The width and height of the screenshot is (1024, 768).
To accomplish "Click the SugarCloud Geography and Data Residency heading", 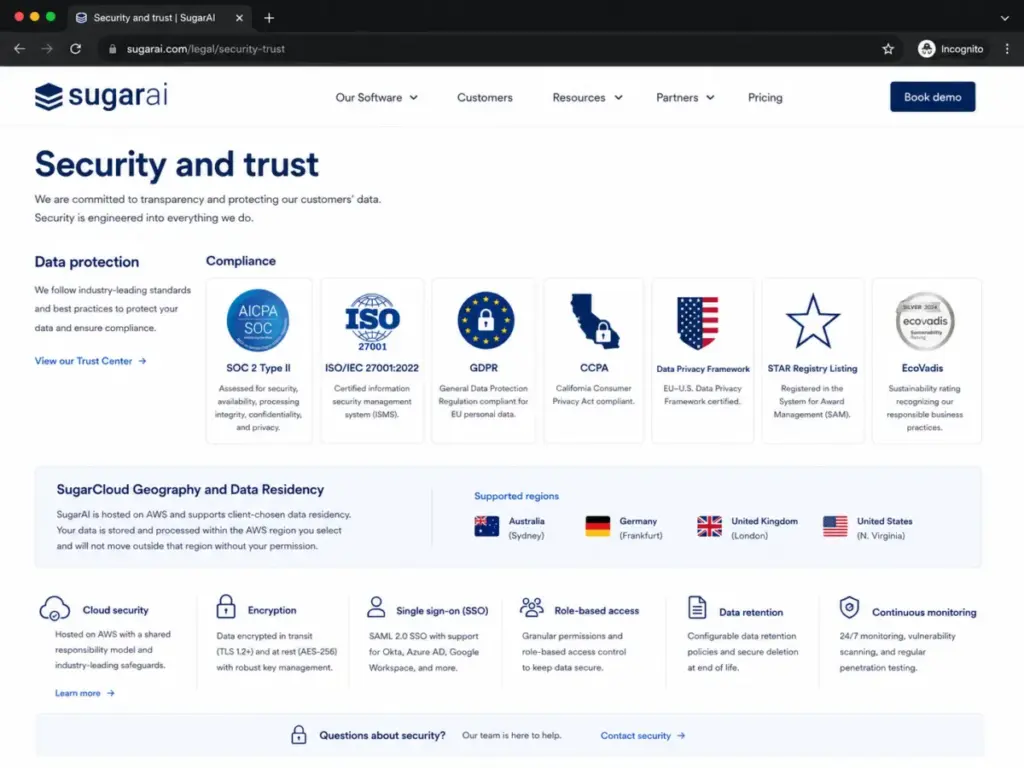I will point(190,489).
